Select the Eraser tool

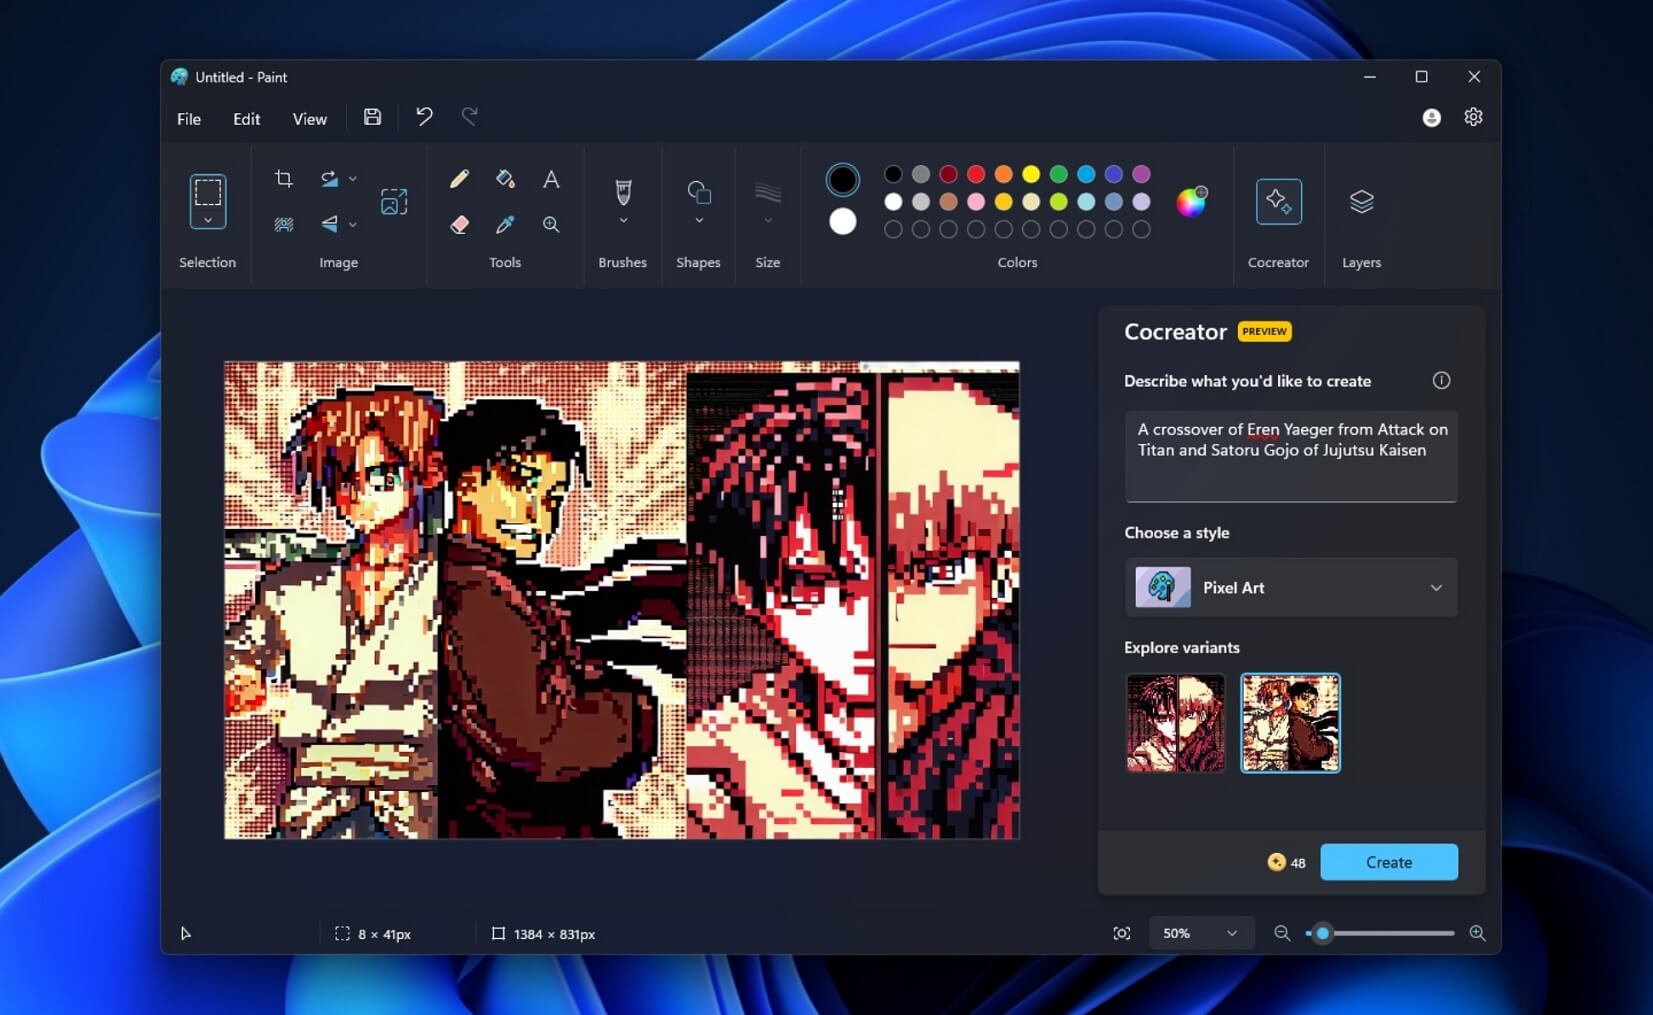tap(459, 224)
